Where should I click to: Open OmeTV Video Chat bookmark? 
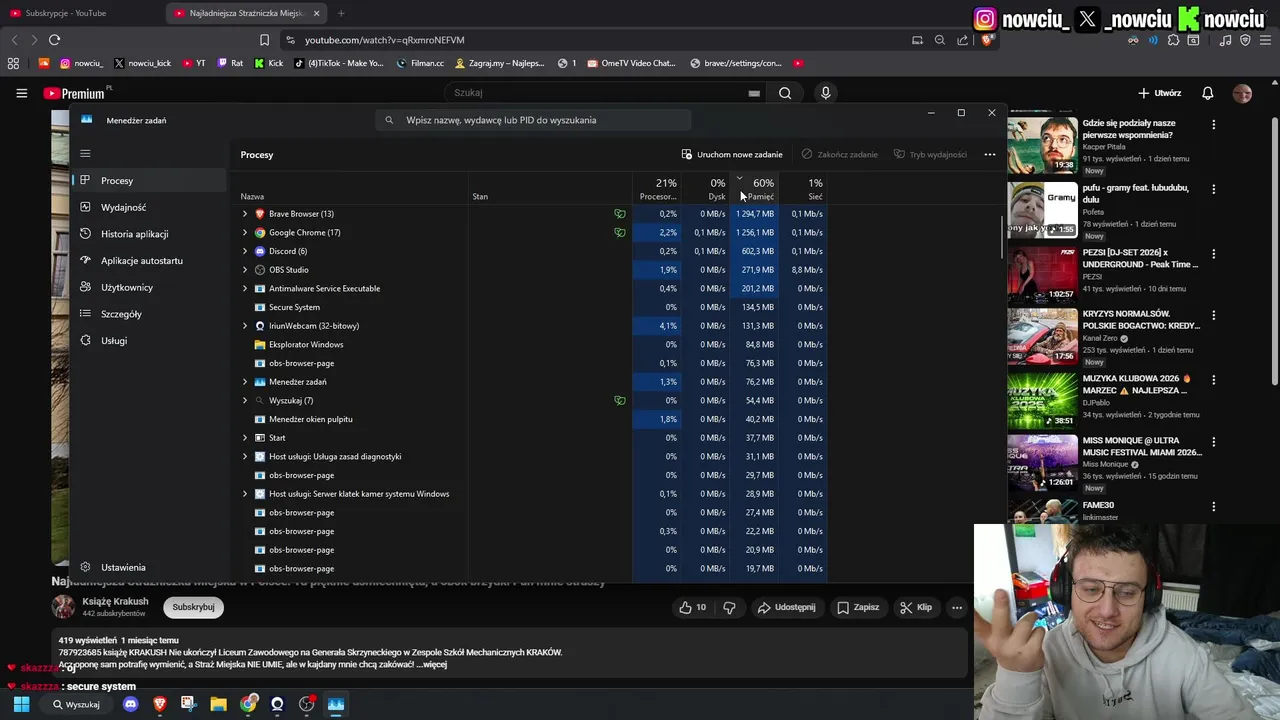(x=631, y=63)
